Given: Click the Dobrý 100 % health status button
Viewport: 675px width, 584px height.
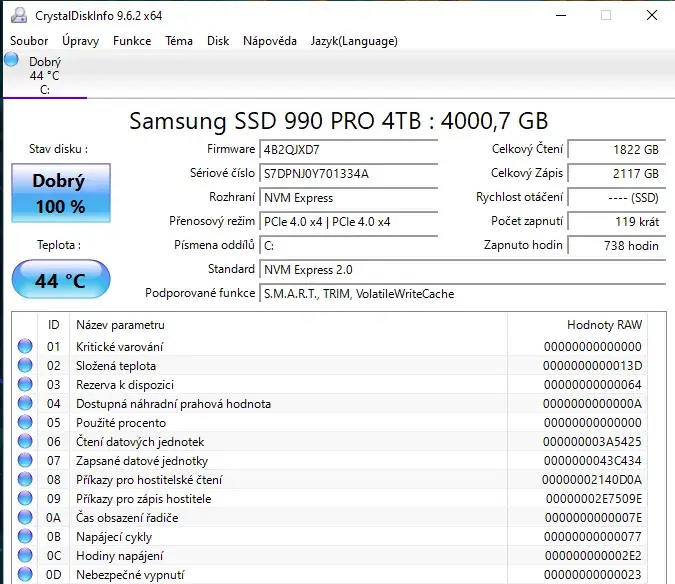Looking at the screenshot, I should coord(61,193).
